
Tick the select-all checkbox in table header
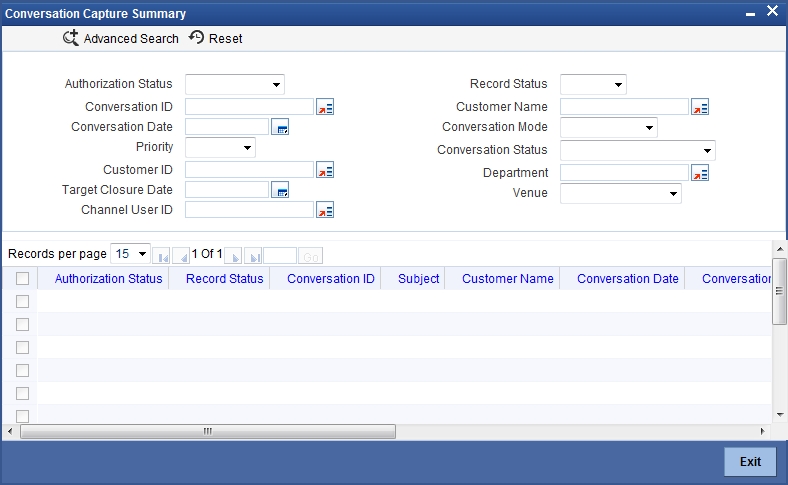click(x=23, y=278)
